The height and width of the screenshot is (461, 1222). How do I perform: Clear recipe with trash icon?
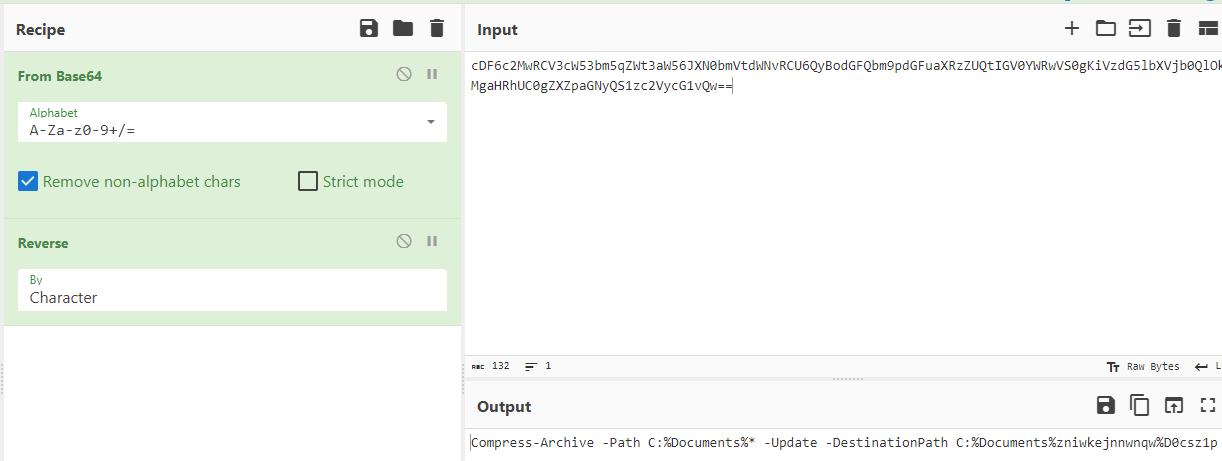[436, 28]
